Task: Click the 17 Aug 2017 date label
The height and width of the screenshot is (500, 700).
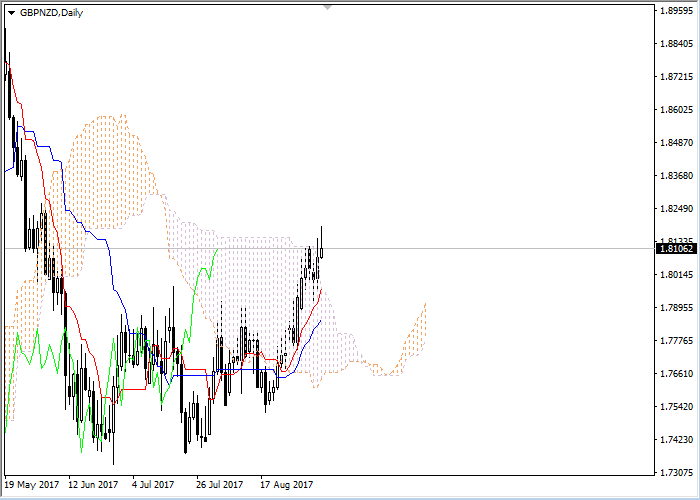Action: [x=287, y=485]
